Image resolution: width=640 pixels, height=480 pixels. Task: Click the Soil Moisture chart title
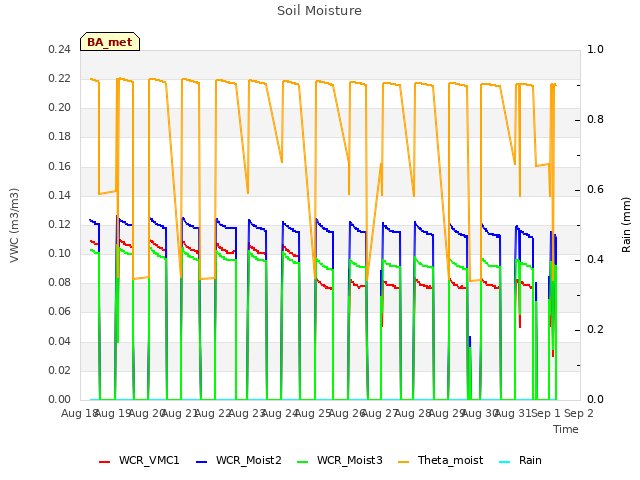(x=319, y=11)
